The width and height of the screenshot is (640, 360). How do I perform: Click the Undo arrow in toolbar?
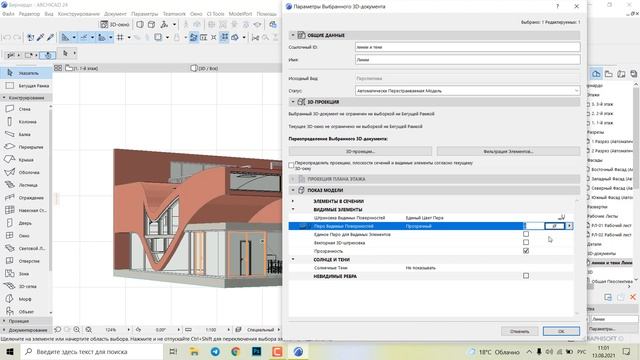(x=7, y=38)
